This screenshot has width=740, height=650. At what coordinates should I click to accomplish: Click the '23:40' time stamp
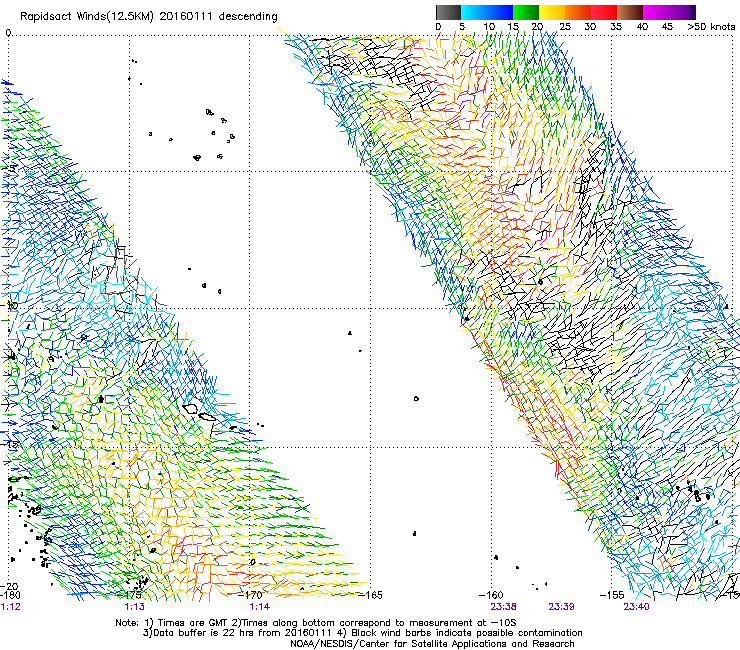point(636,607)
